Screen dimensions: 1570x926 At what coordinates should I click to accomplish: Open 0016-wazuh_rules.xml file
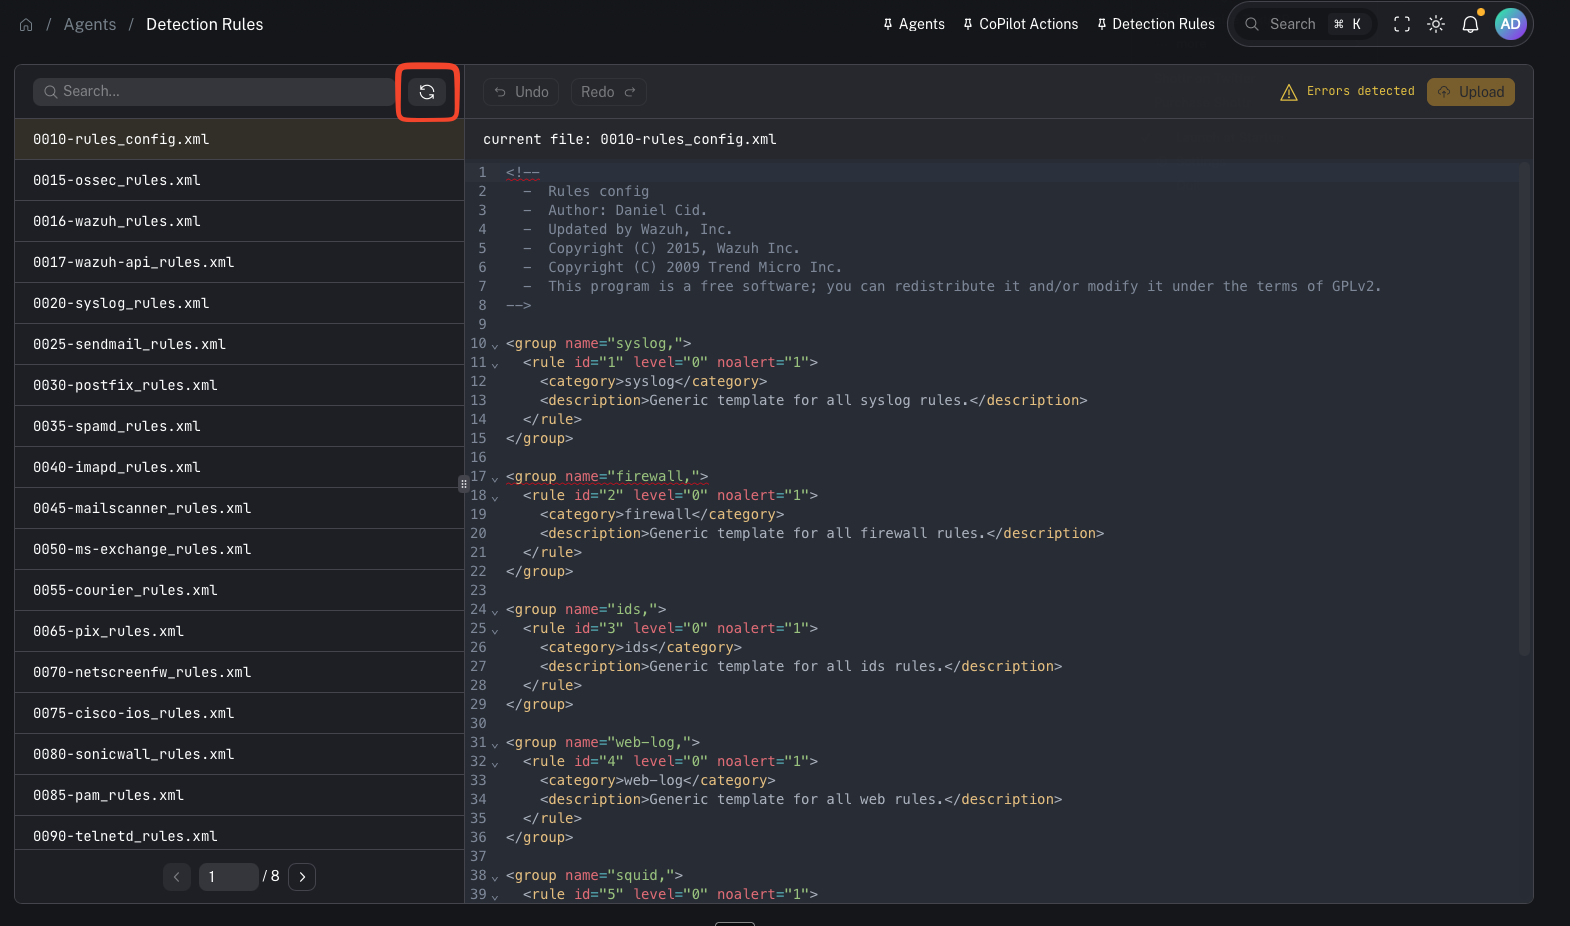[x=239, y=221]
